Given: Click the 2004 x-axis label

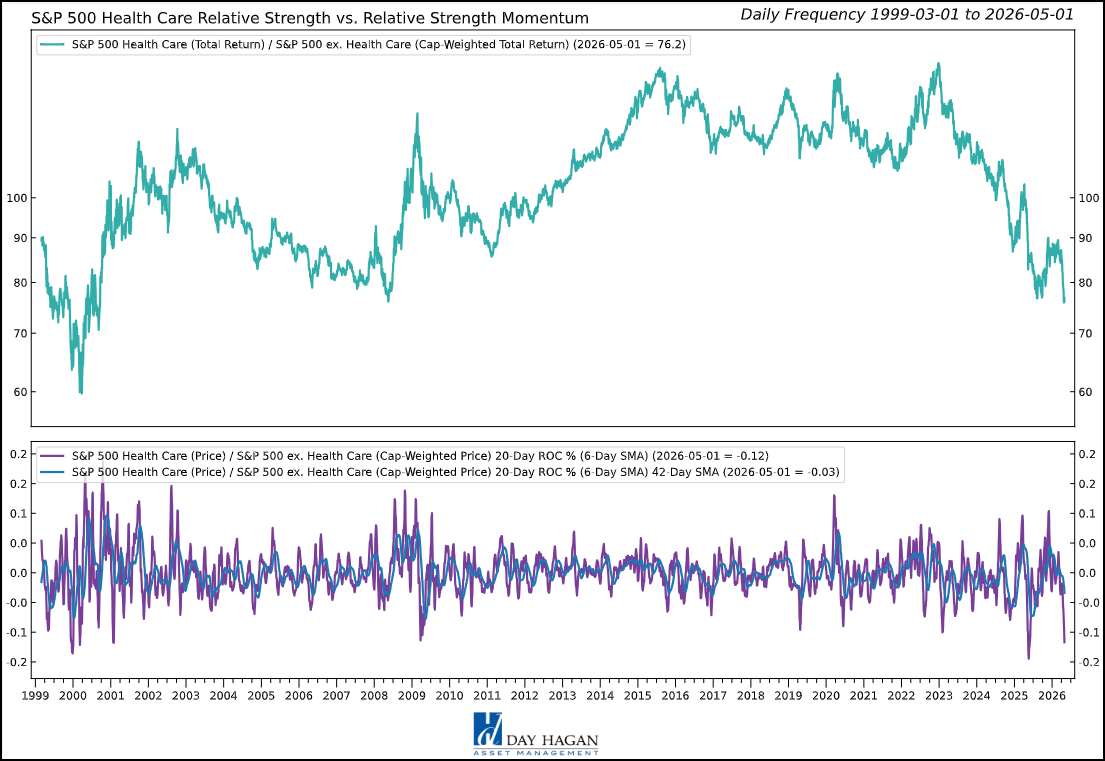Looking at the screenshot, I should [x=223, y=695].
